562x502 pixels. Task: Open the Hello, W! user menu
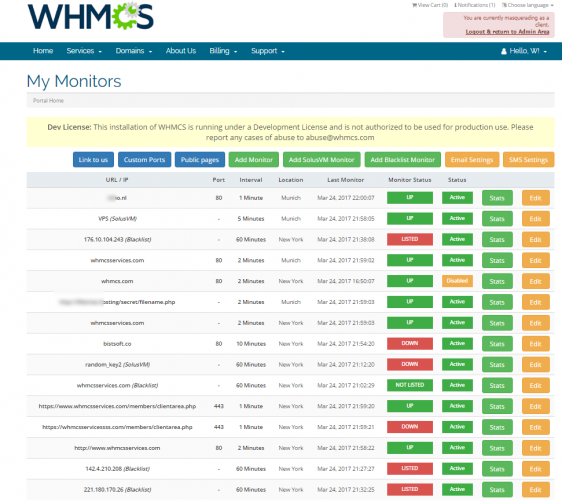point(524,51)
